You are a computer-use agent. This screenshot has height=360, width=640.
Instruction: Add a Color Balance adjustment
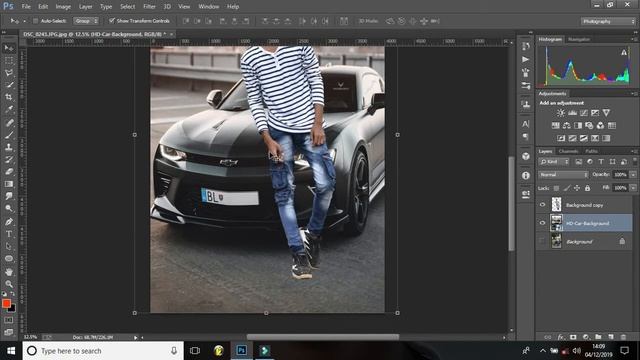[567, 125]
